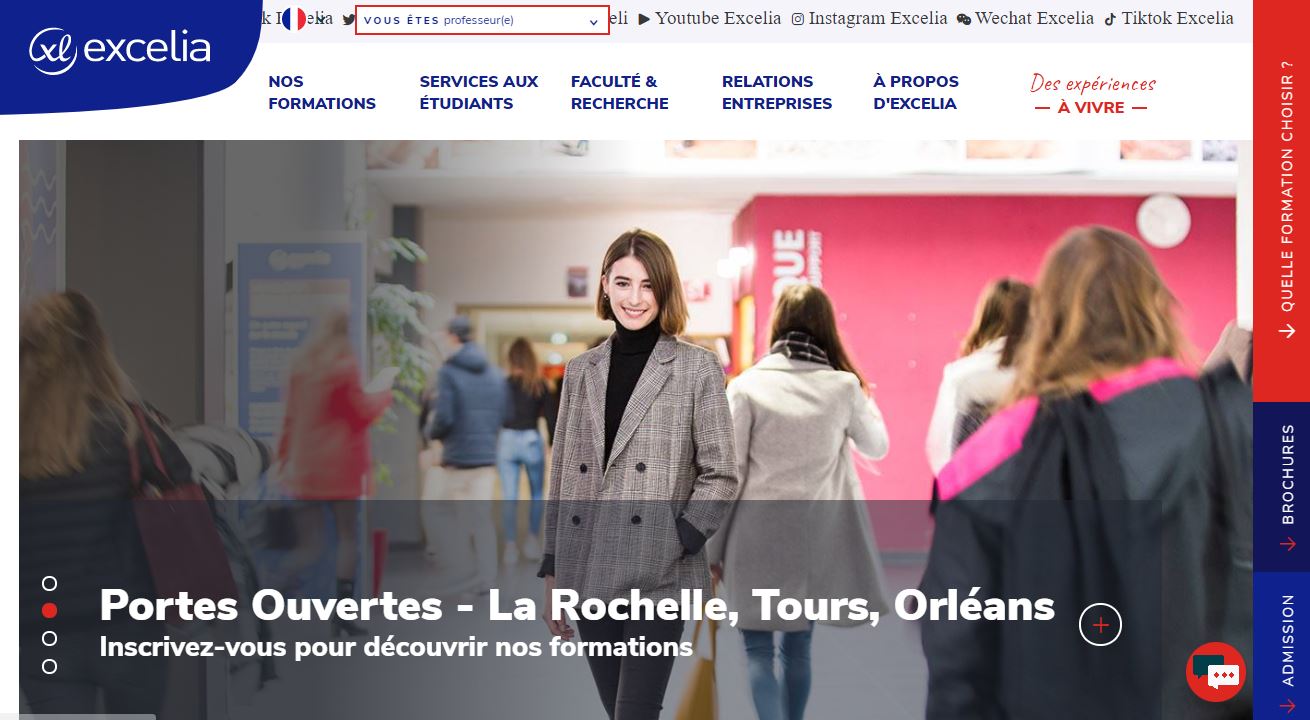This screenshot has height=720, width=1310.
Task: Open the À propos d'Excelia menu
Action: point(916,92)
